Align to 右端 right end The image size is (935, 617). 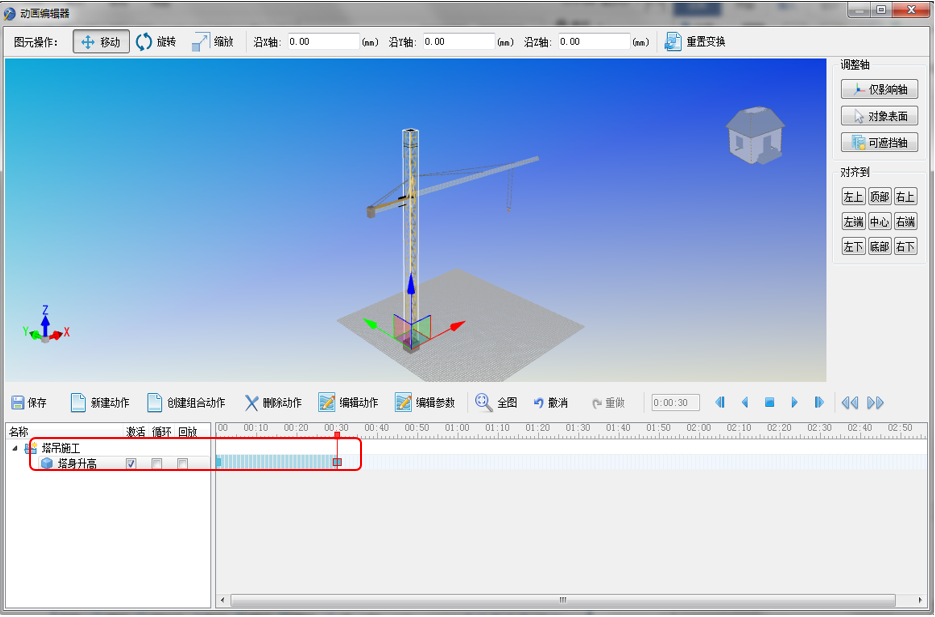tap(905, 222)
